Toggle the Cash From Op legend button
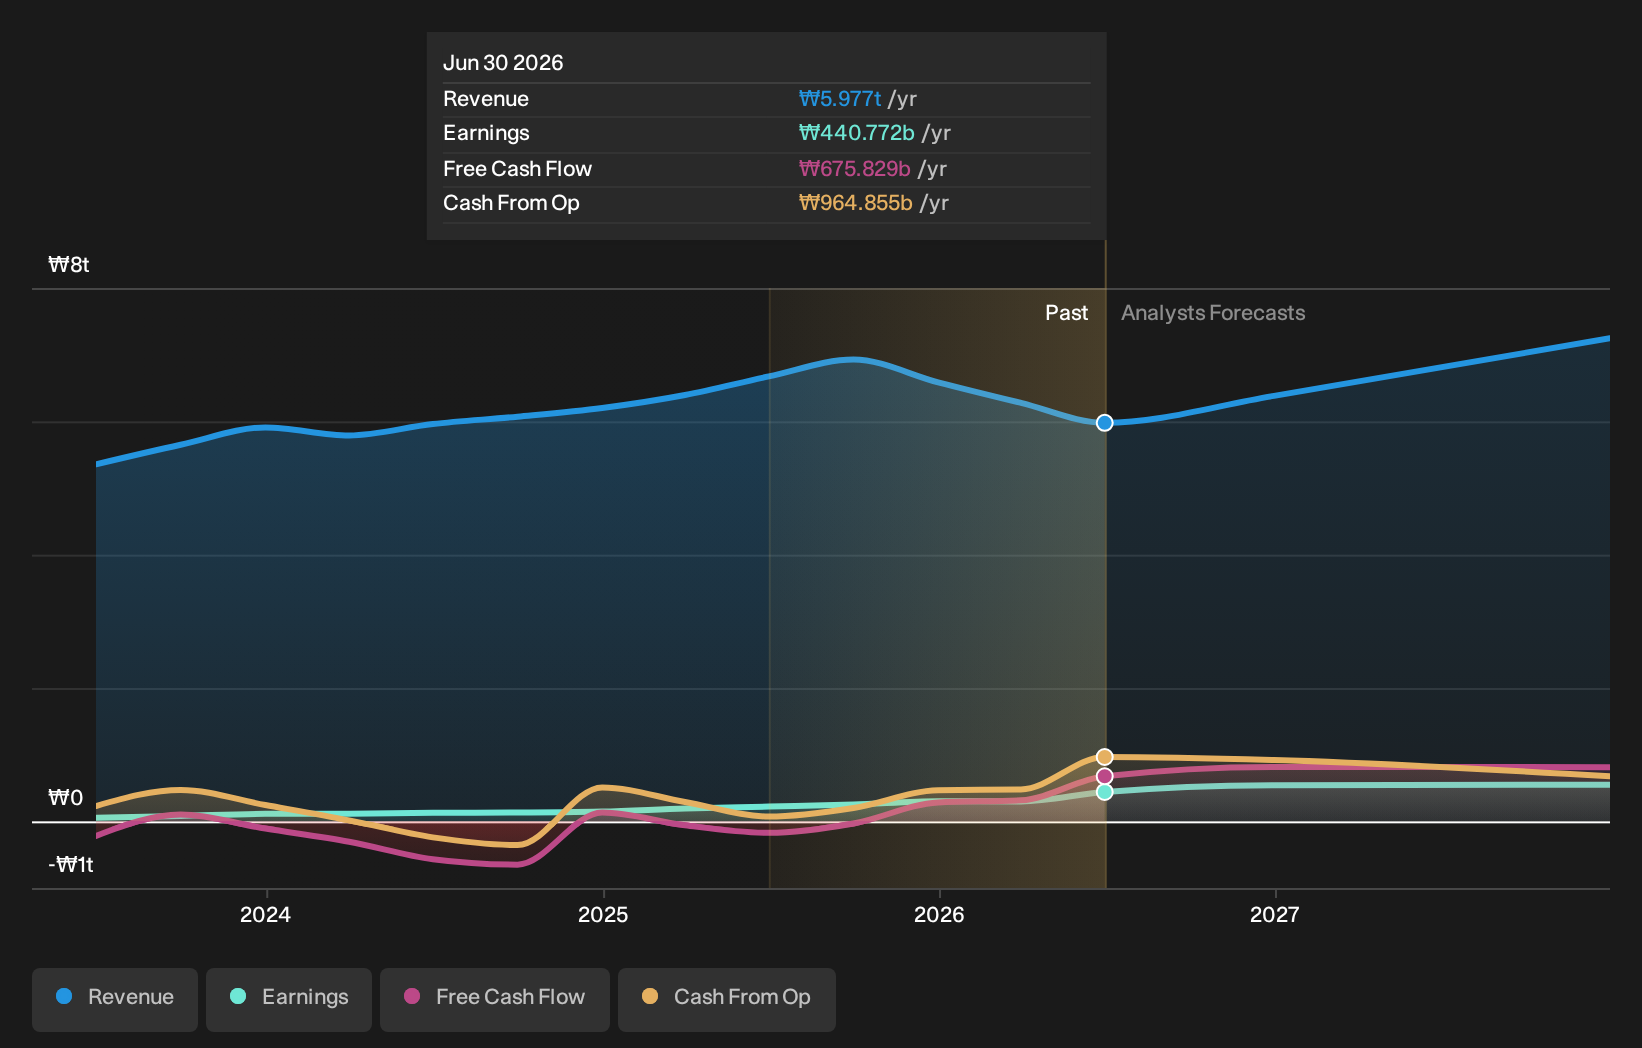The height and width of the screenshot is (1048, 1642). pyautogui.click(x=727, y=998)
